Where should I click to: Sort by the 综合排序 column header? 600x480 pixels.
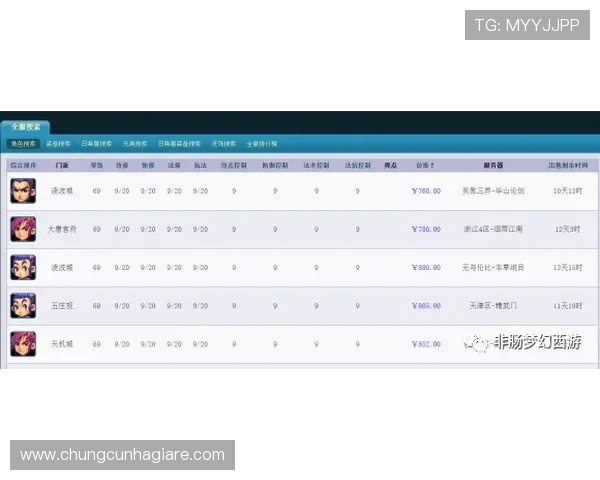click(22, 164)
